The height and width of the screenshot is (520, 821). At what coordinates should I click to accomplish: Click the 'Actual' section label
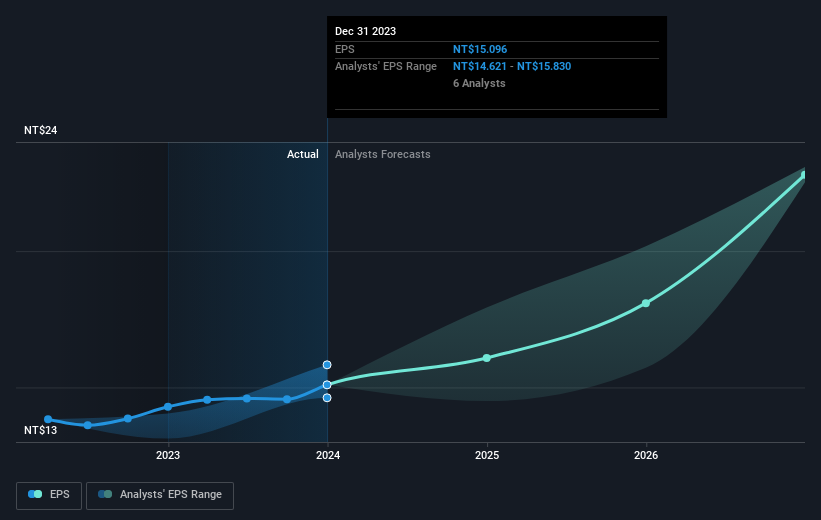pos(303,154)
